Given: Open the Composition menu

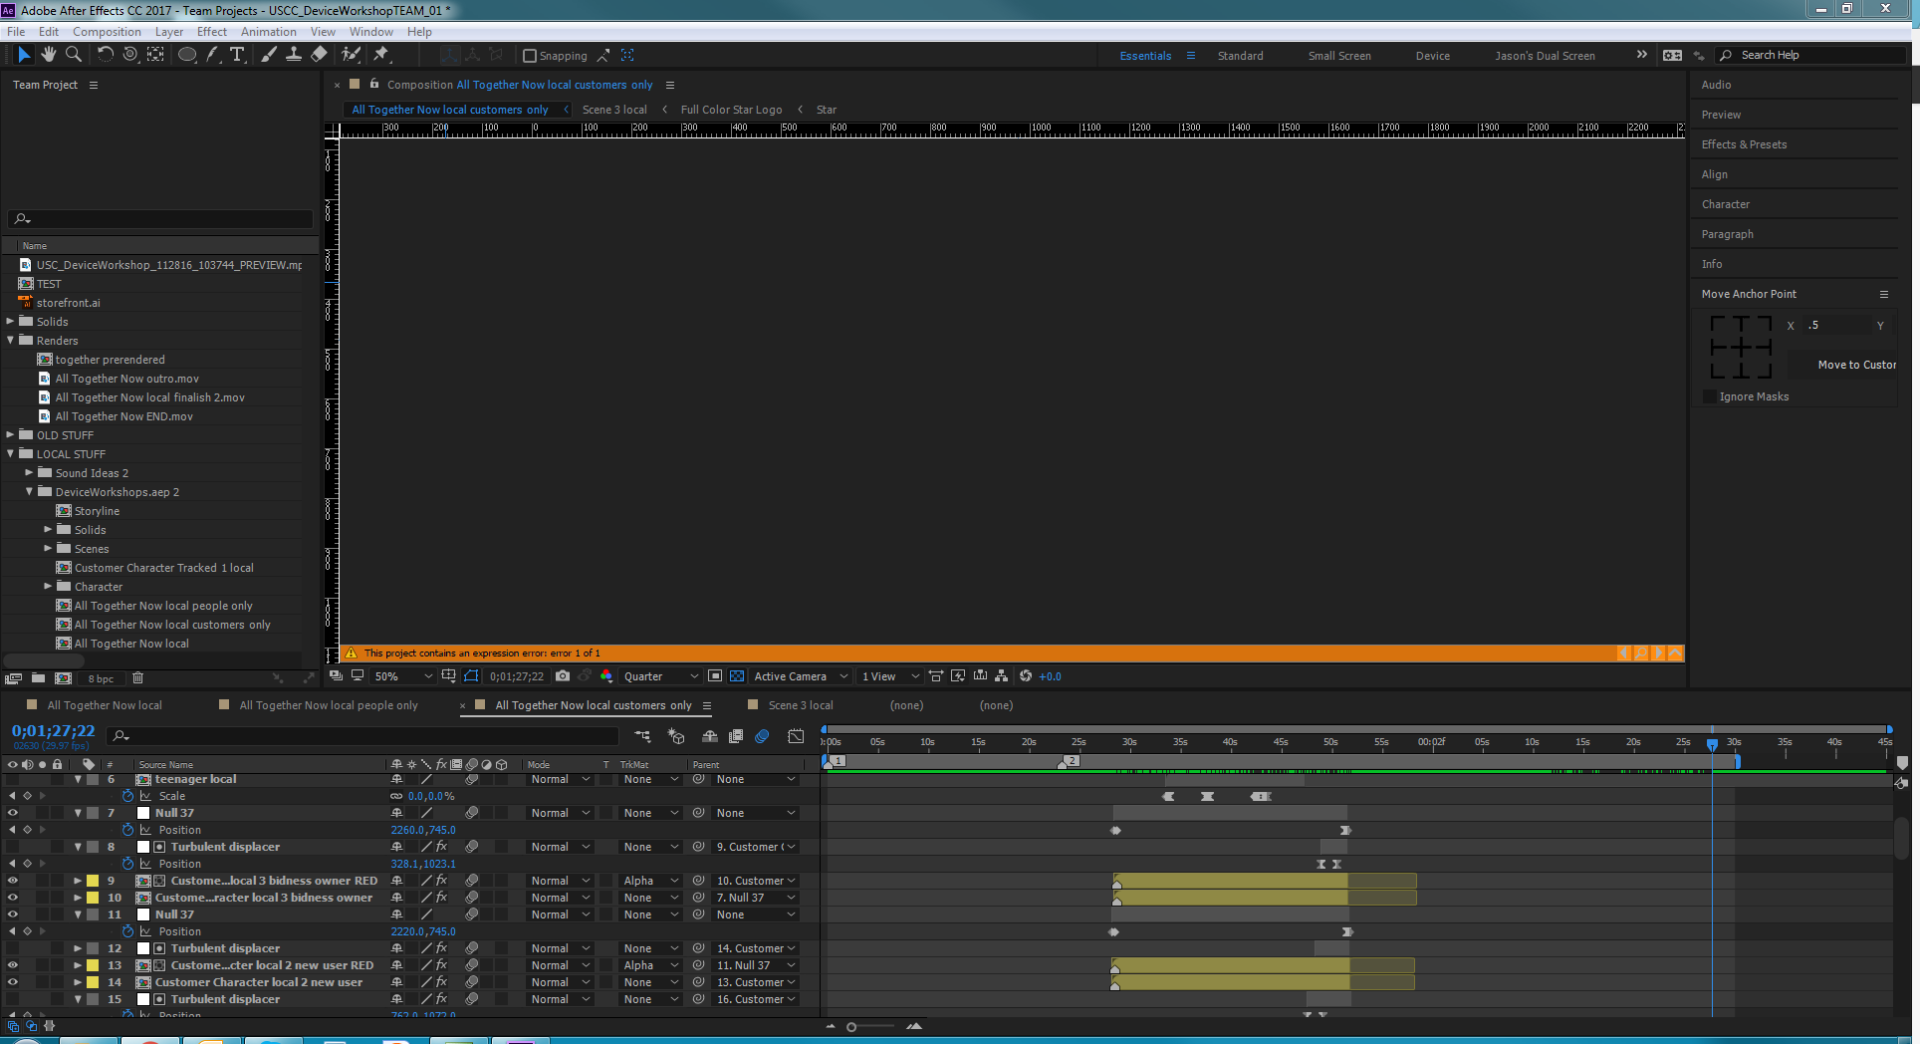Looking at the screenshot, I should pyautogui.click(x=107, y=32).
